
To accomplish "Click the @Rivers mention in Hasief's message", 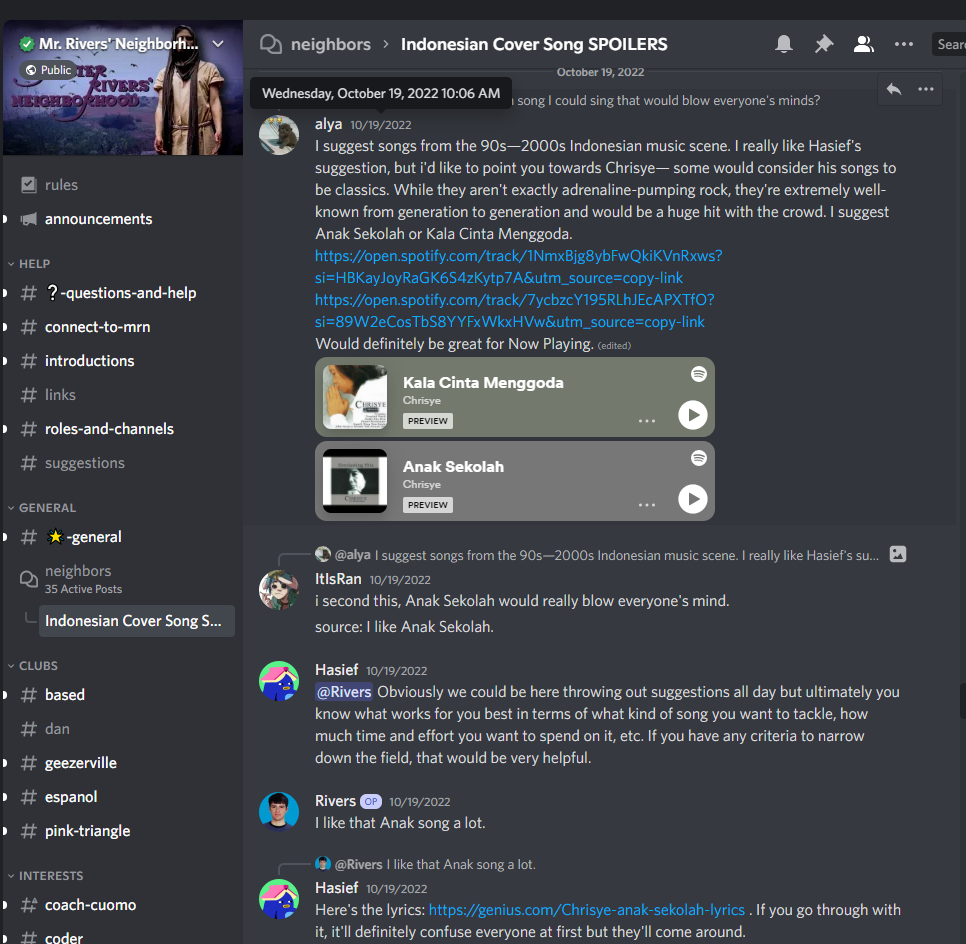I will click(344, 692).
